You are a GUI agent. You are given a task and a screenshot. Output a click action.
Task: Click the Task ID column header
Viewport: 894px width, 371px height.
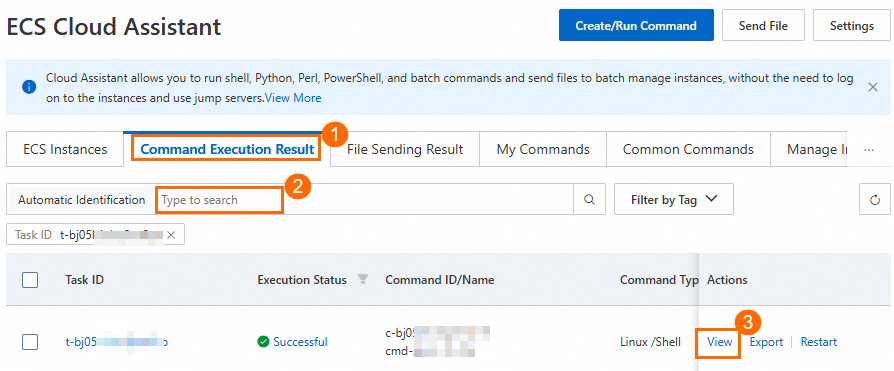(84, 280)
